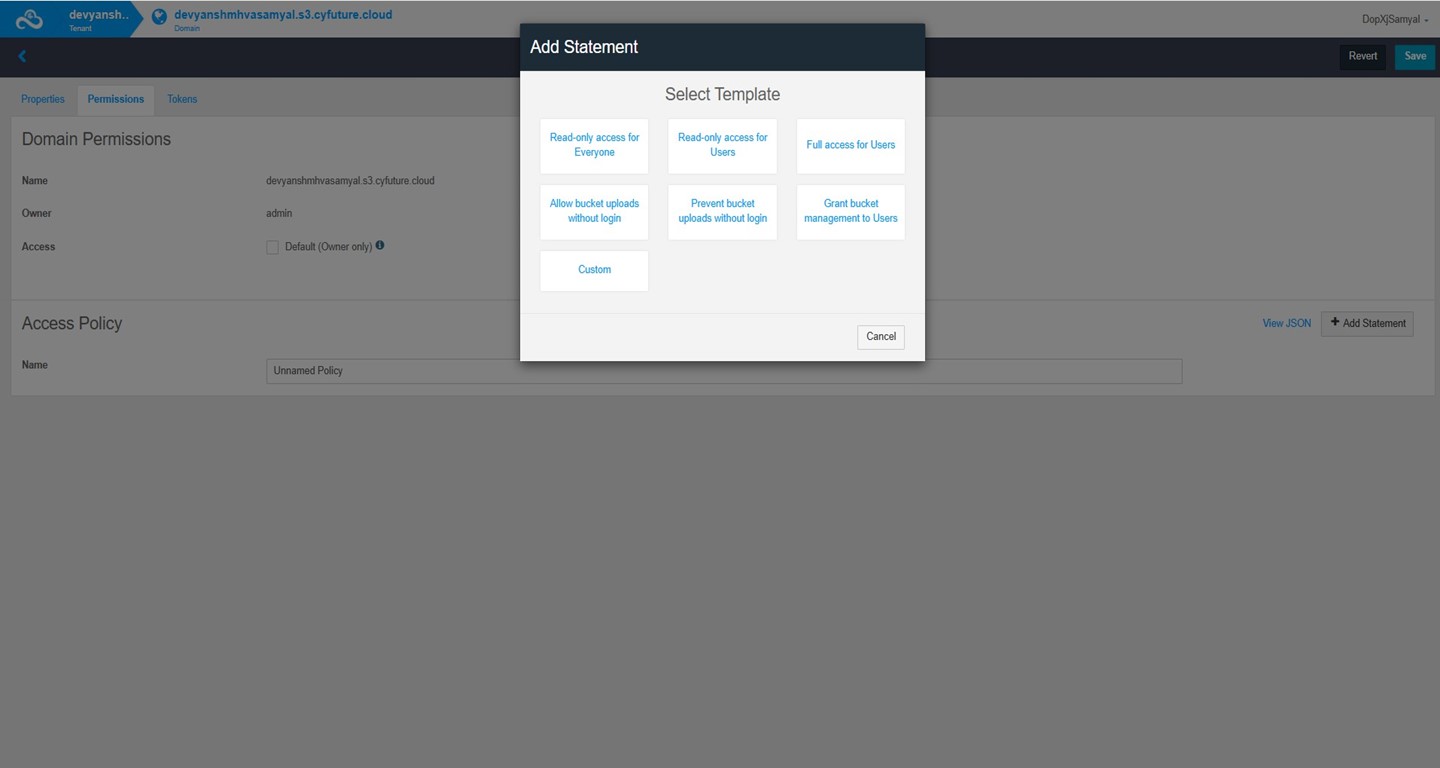This screenshot has height=768, width=1440.
Task: Switch to the Properties tab
Action: pyautogui.click(x=42, y=99)
